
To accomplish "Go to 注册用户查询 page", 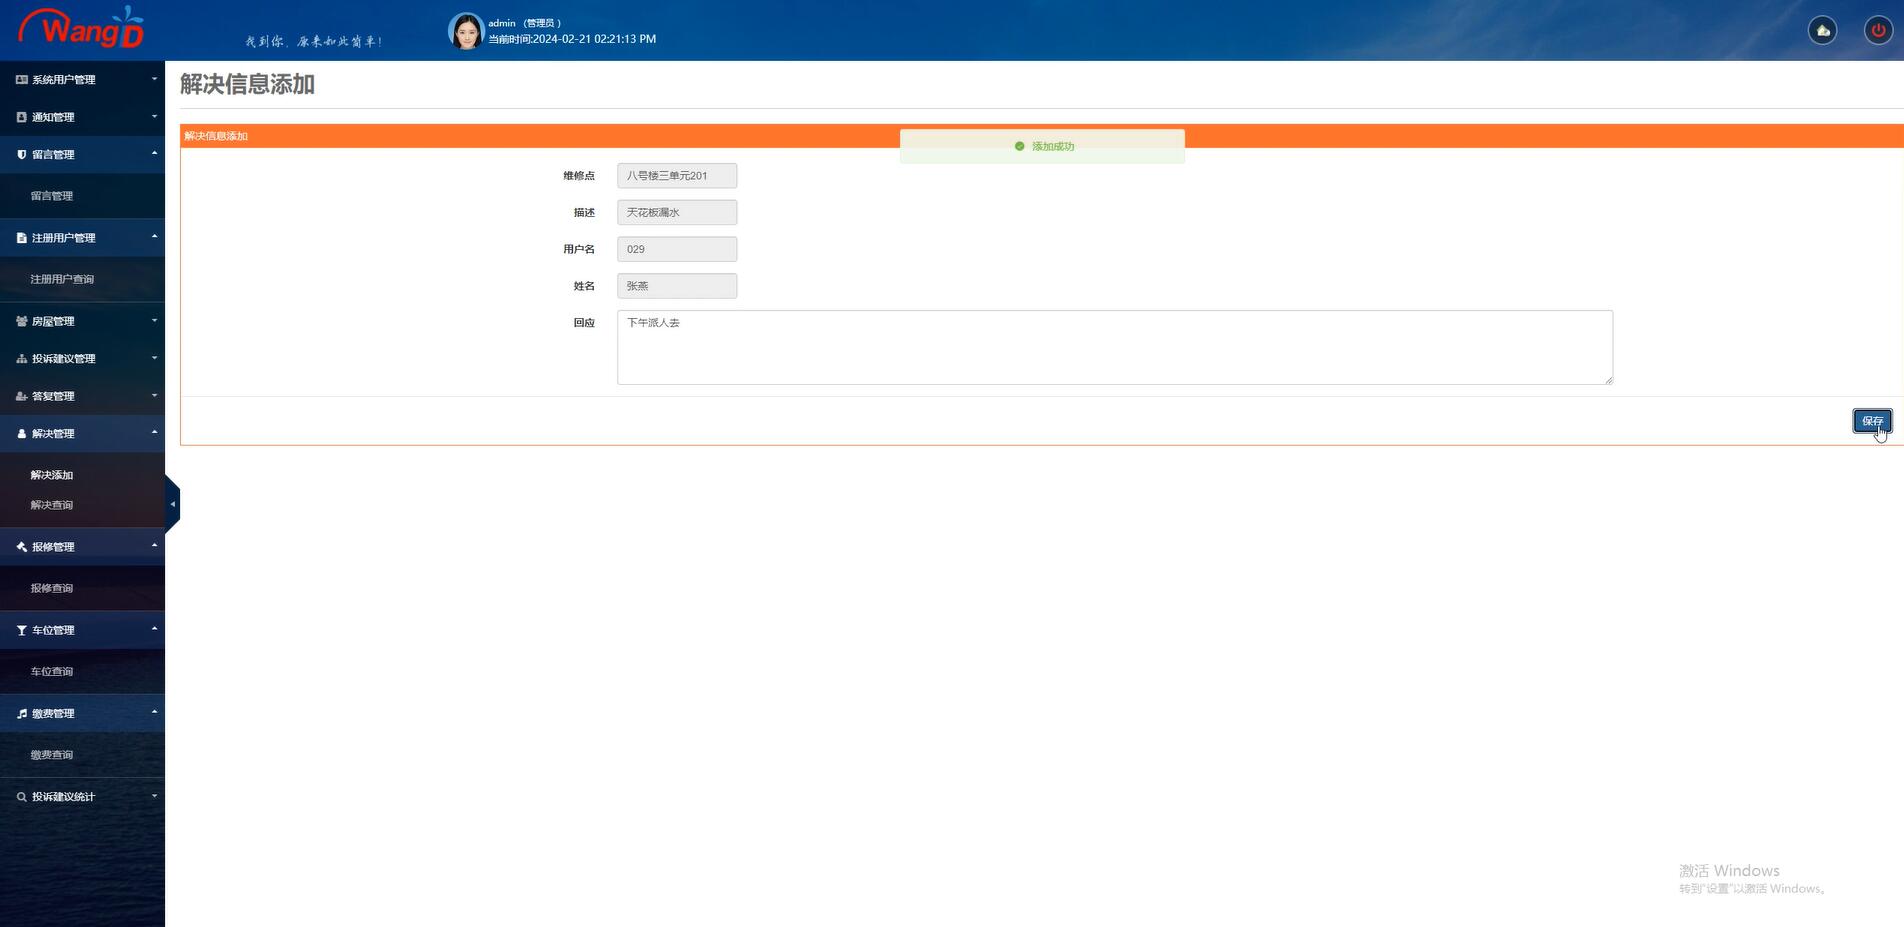I will [62, 279].
